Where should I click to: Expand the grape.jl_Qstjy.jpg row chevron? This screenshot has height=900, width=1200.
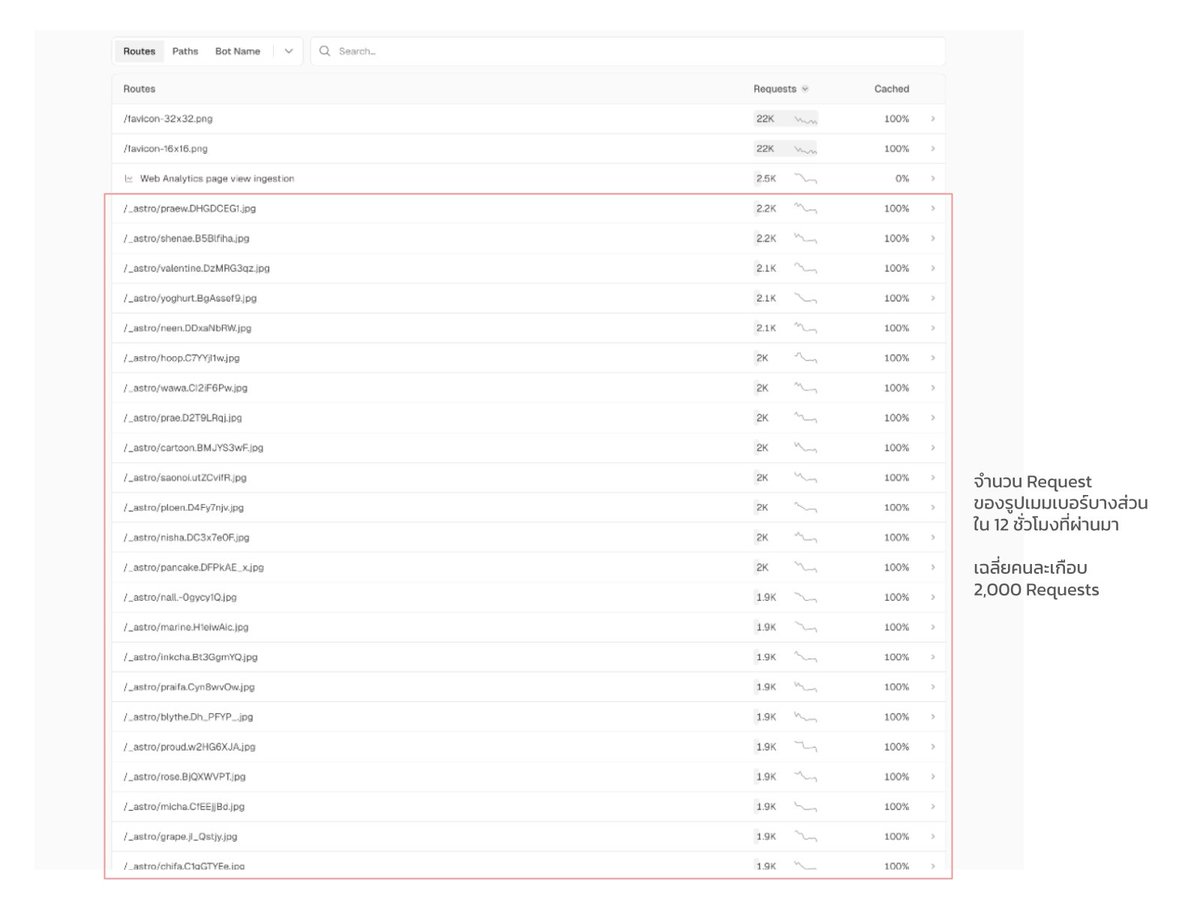click(x=933, y=837)
